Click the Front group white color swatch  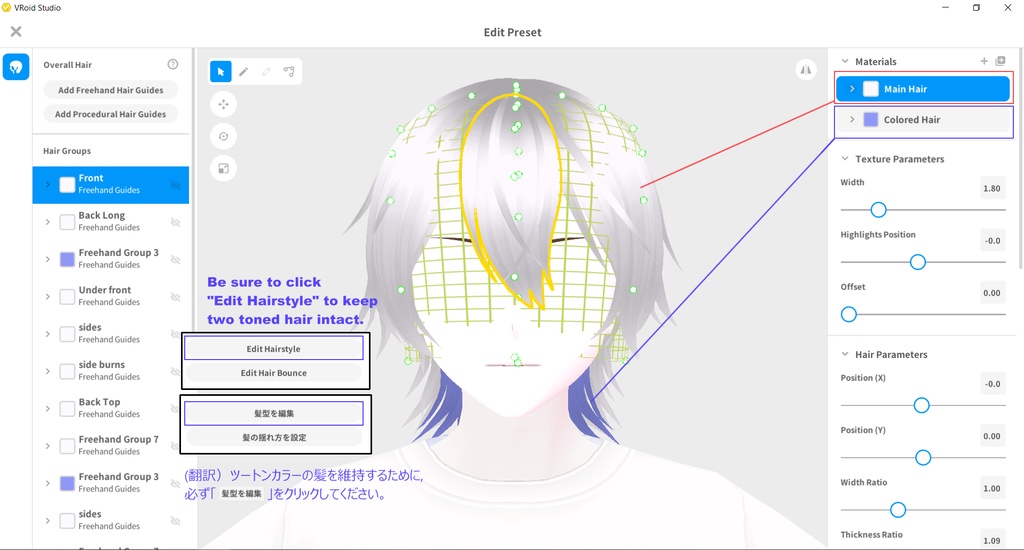point(67,185)
